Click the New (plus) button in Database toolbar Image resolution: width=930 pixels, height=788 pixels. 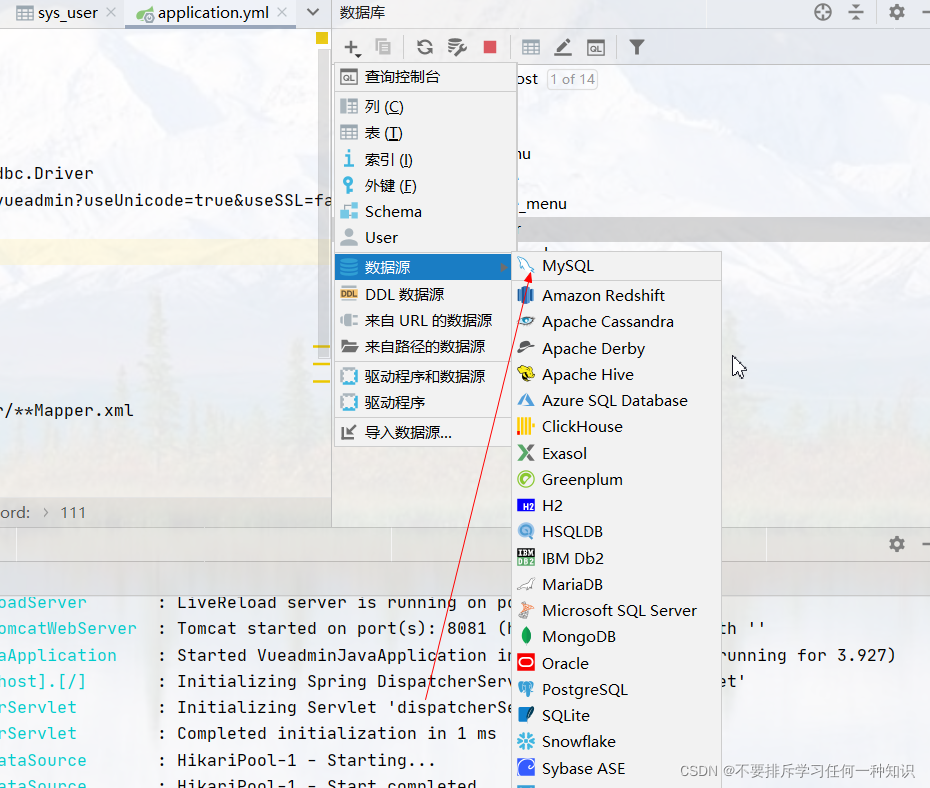point(352,47)
